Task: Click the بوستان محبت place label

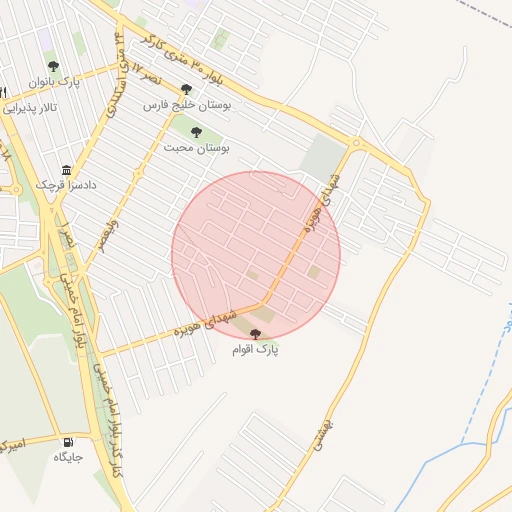Action: (x=196, y=148)
